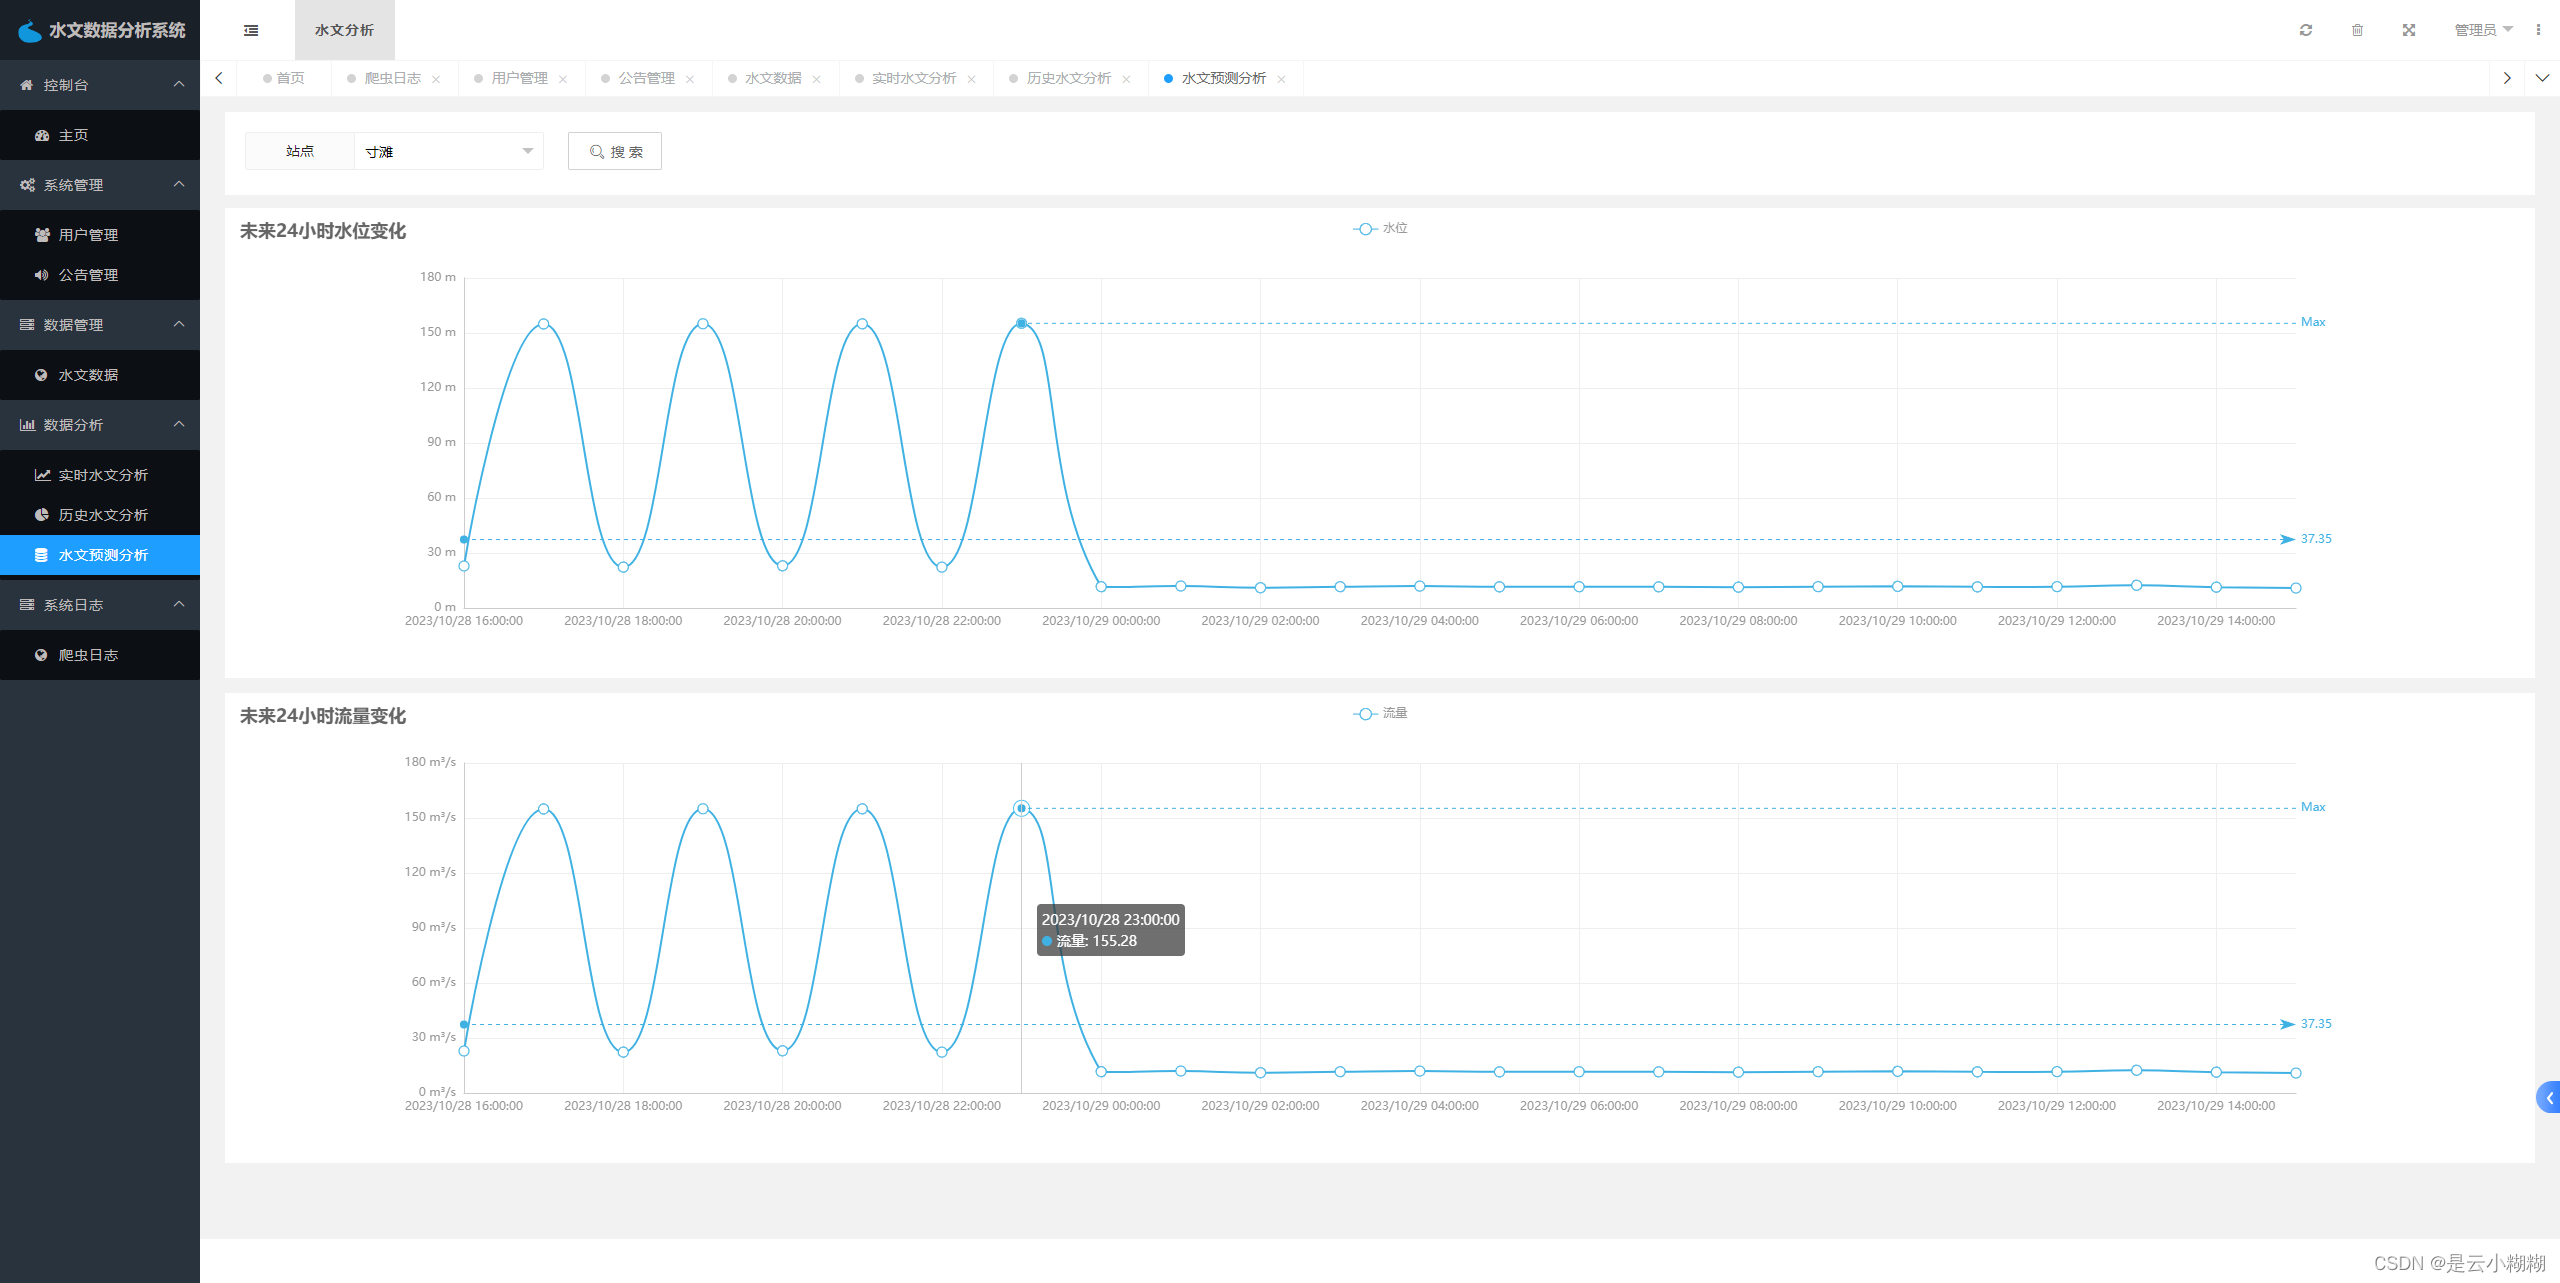Click the trash clear-cache icon
This screenshot has height=1283, width=2560.
tap(2357, 30)
